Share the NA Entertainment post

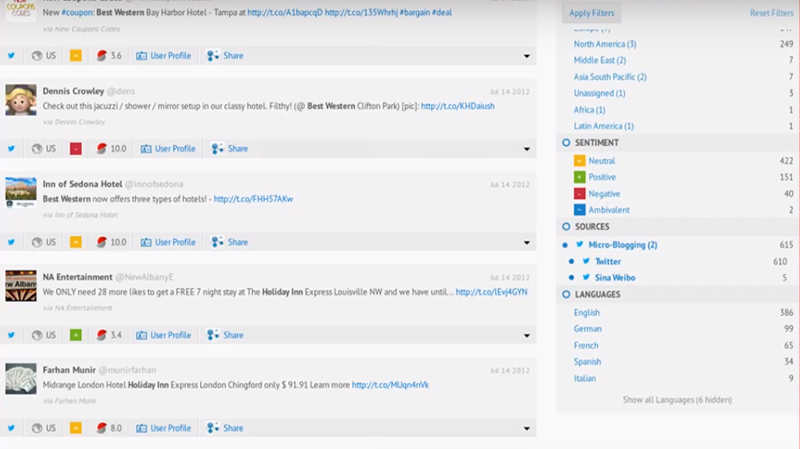pos(228,335)
